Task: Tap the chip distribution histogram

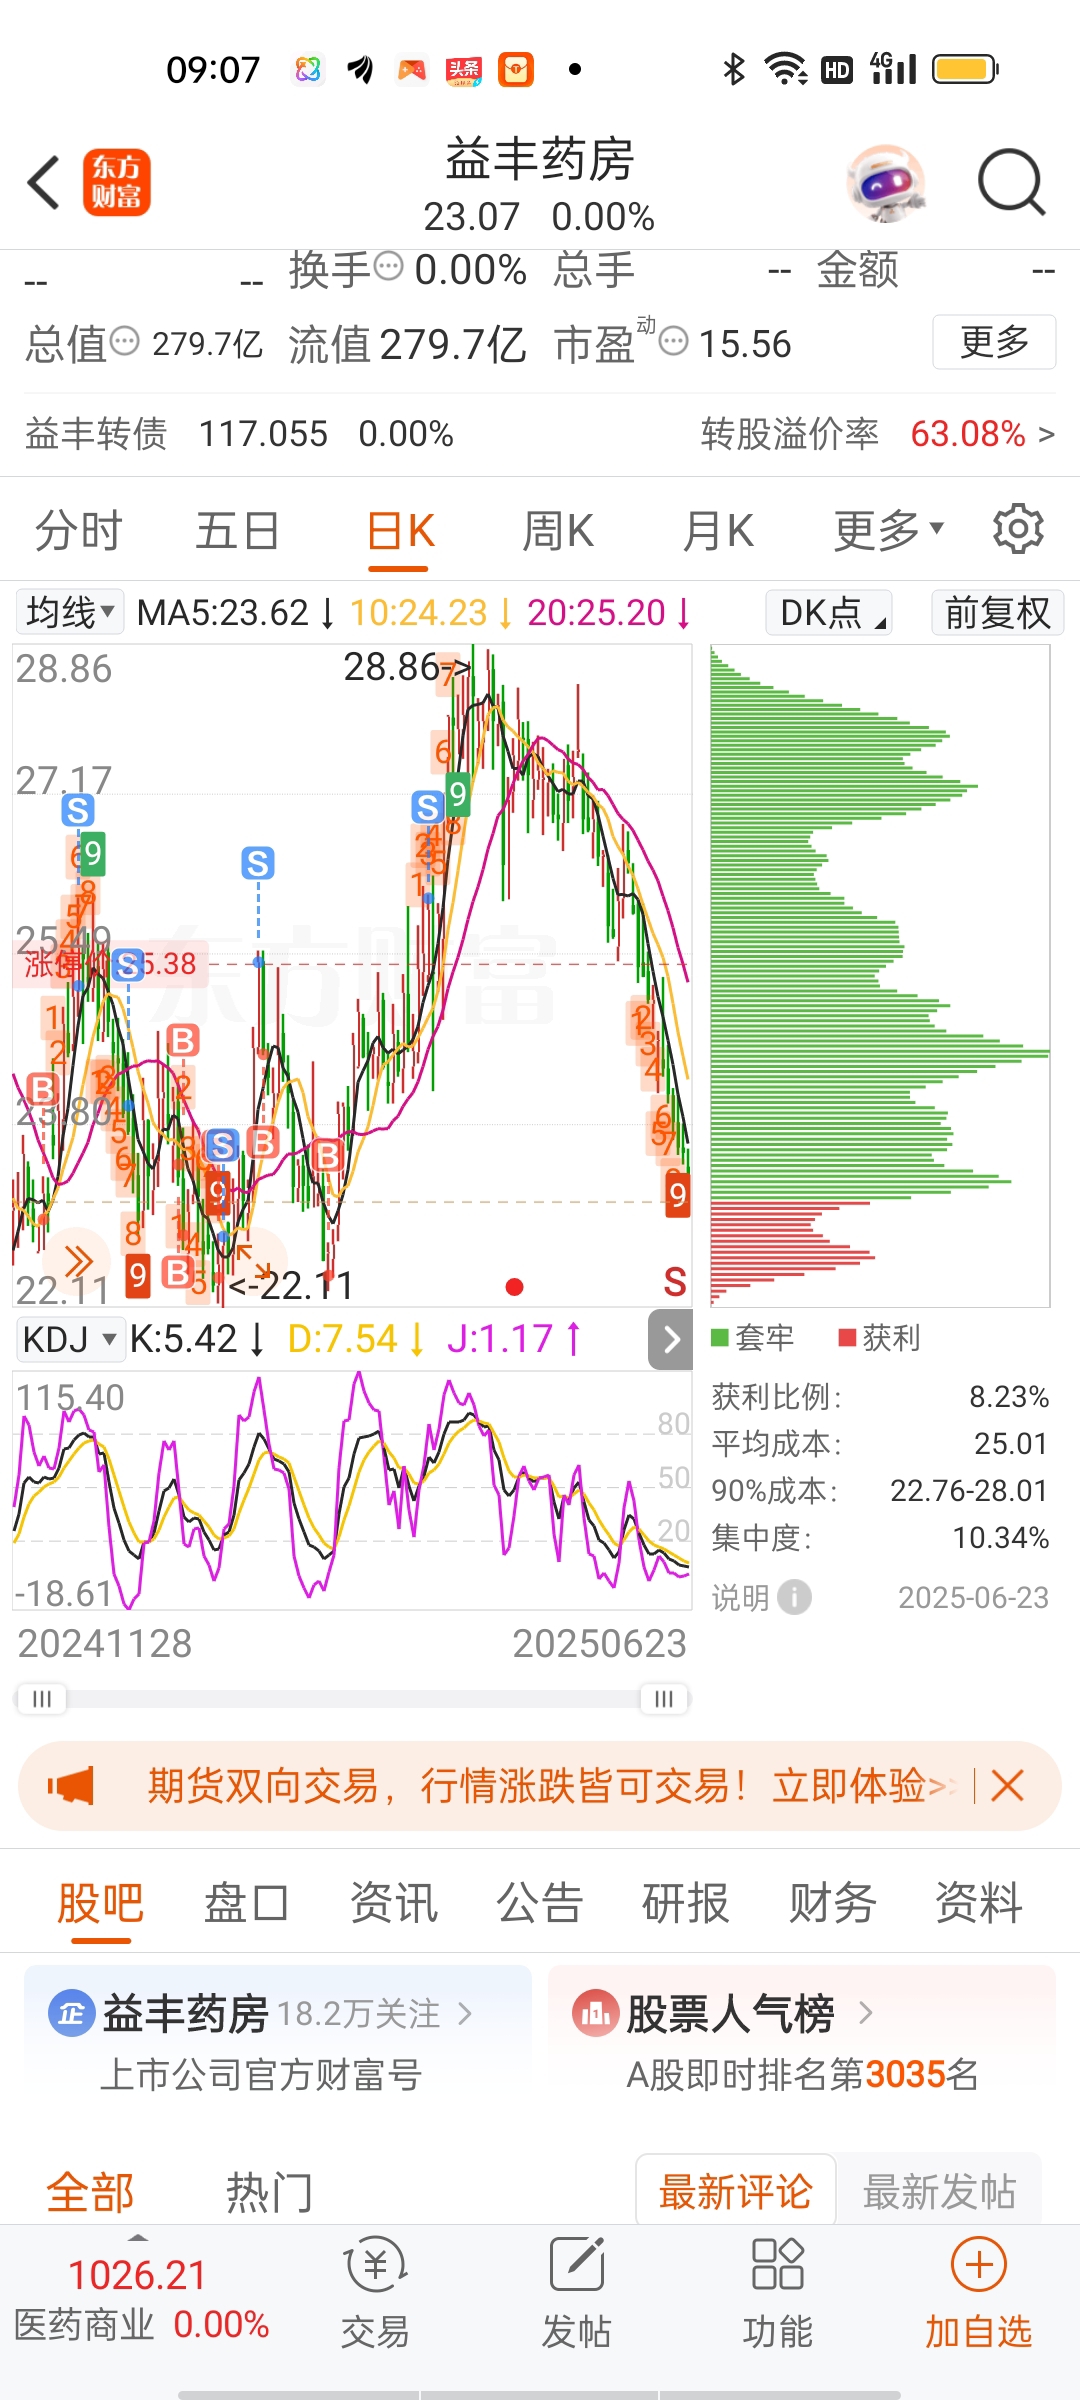Action: coord(880,975)
